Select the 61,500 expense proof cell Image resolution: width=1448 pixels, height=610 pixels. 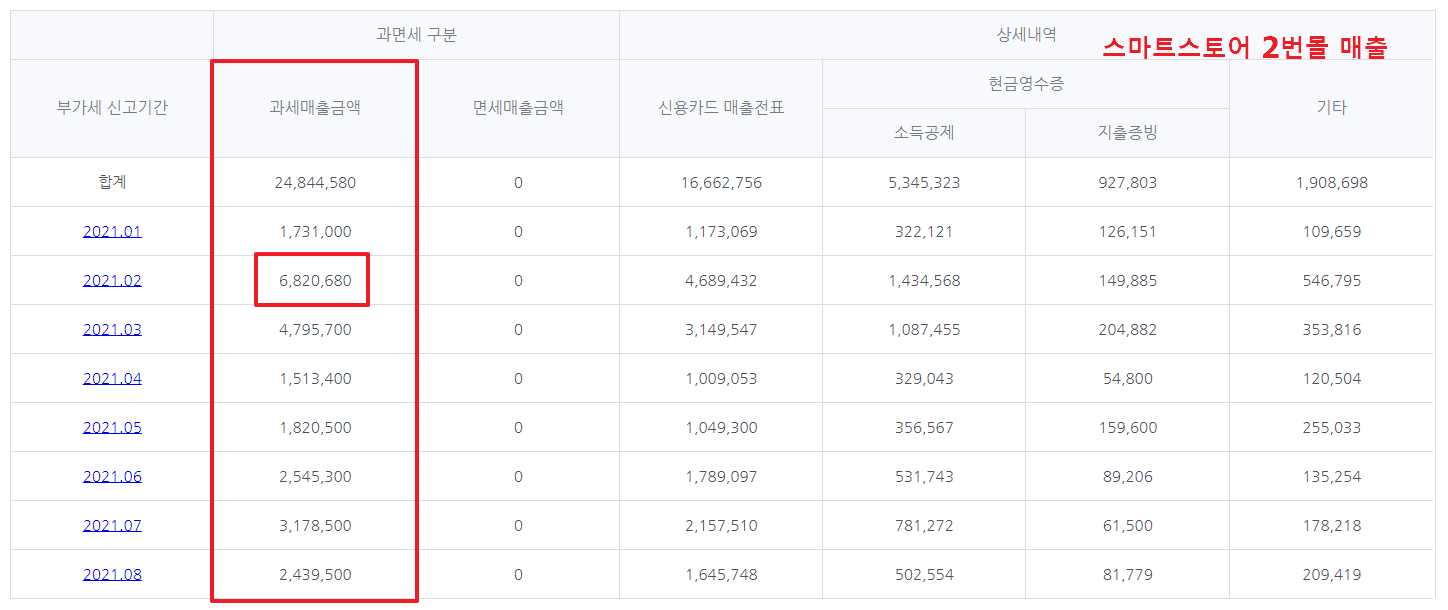(x=1127, y=526)
